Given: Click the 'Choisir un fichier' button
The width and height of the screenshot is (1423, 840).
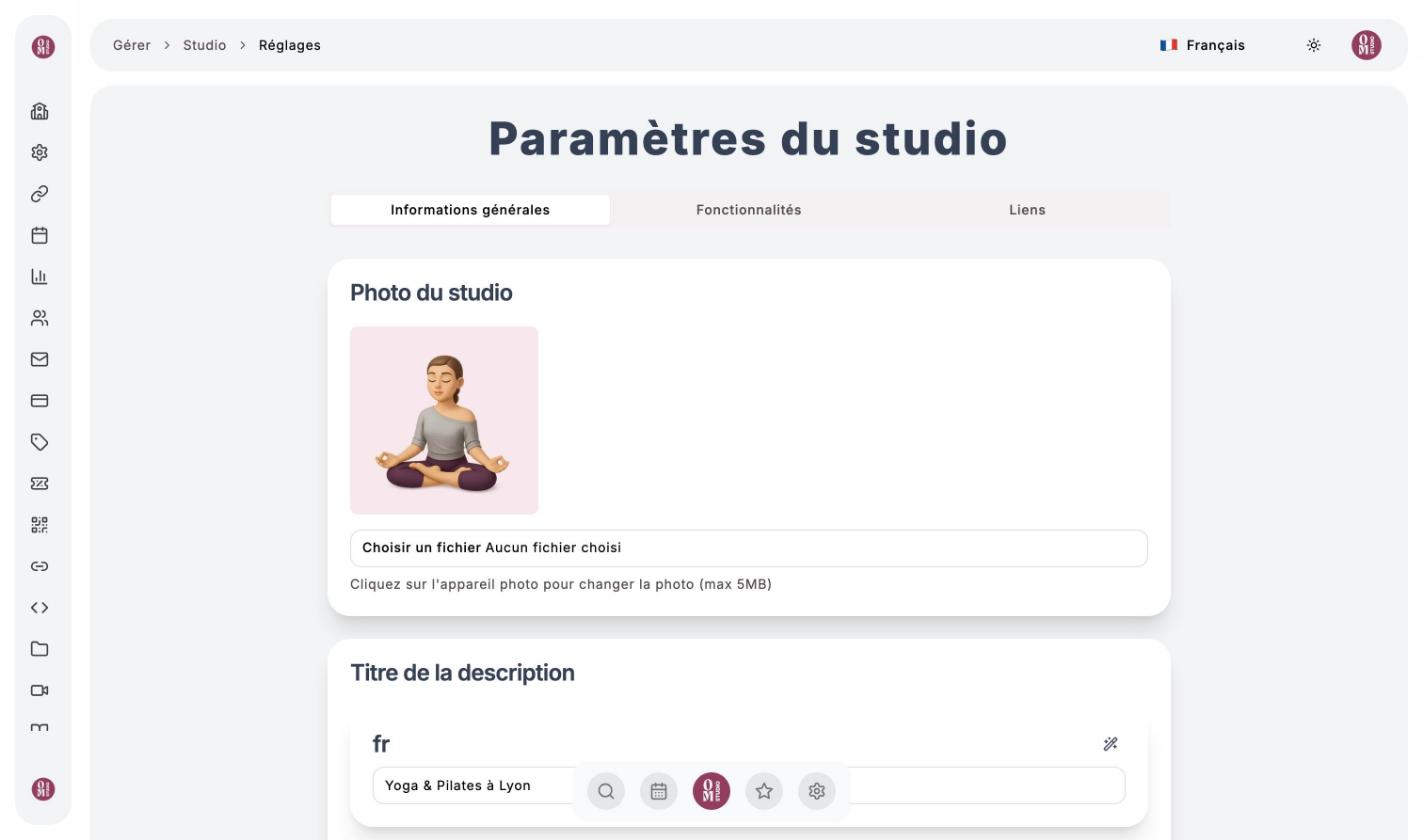Looking at the screenshot, I should click(x=421, y=548).
